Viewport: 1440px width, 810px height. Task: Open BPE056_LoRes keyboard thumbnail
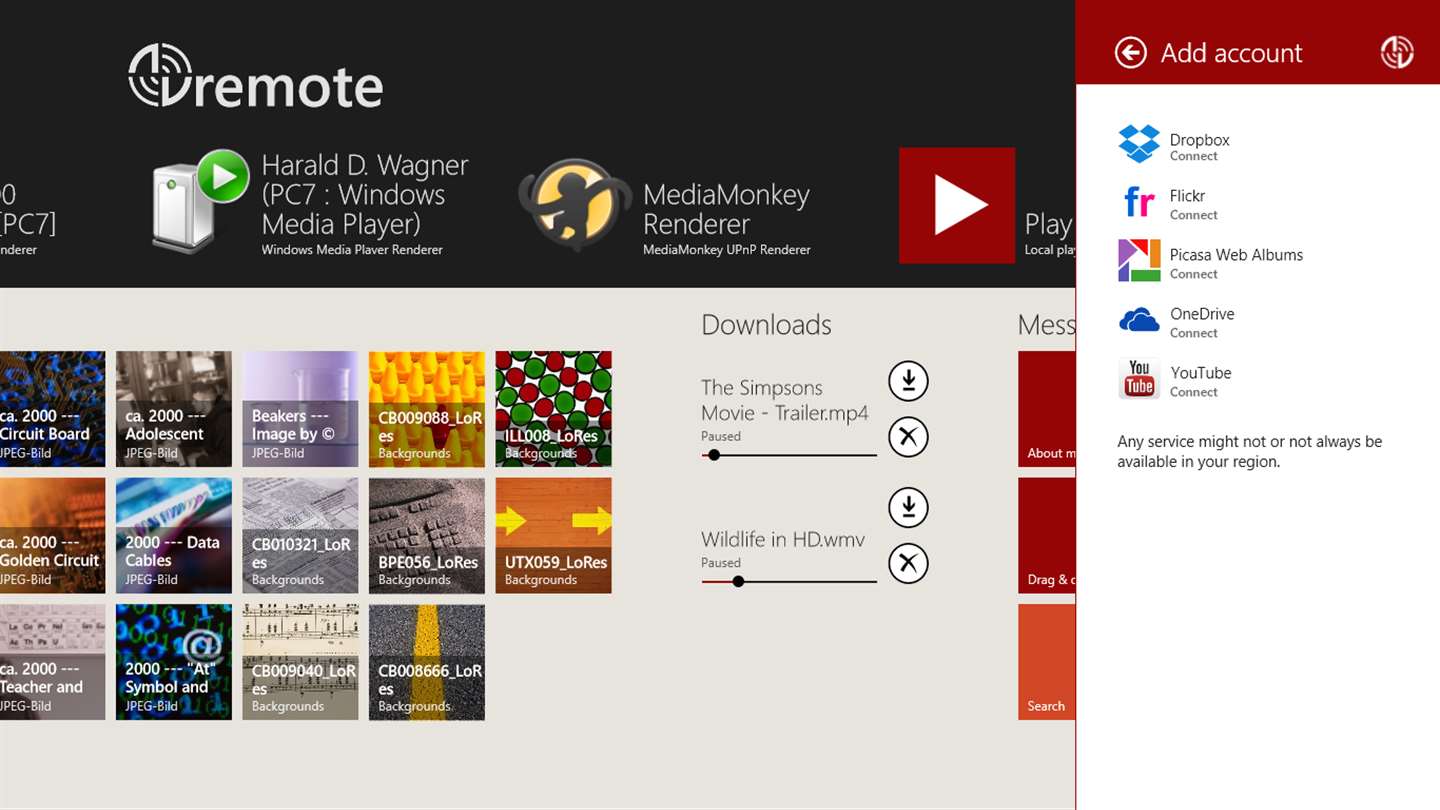(x=427, y=535)
